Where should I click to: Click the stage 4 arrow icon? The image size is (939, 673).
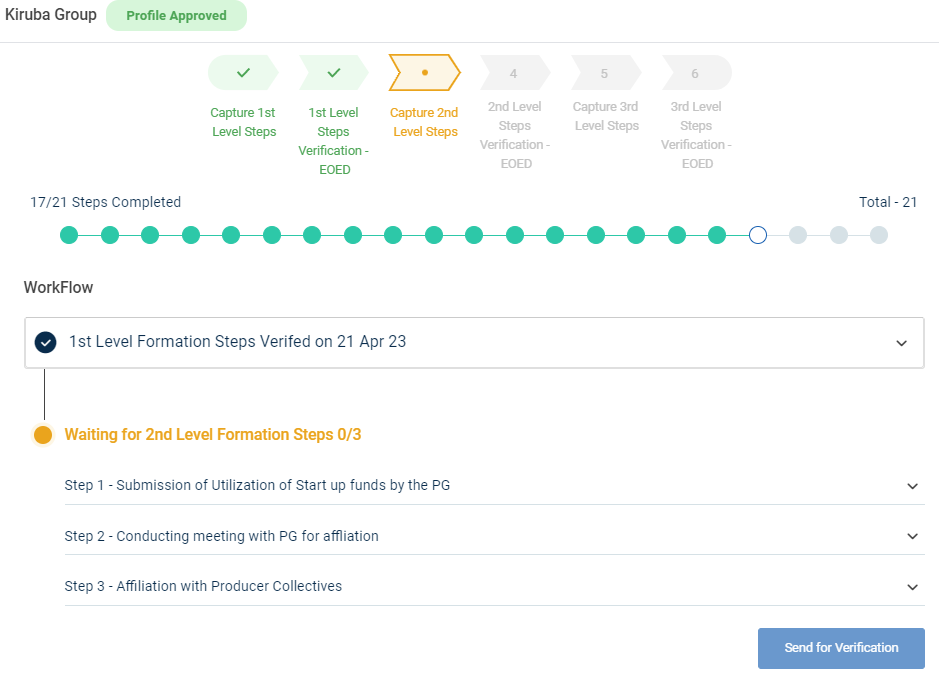point(514,73)
